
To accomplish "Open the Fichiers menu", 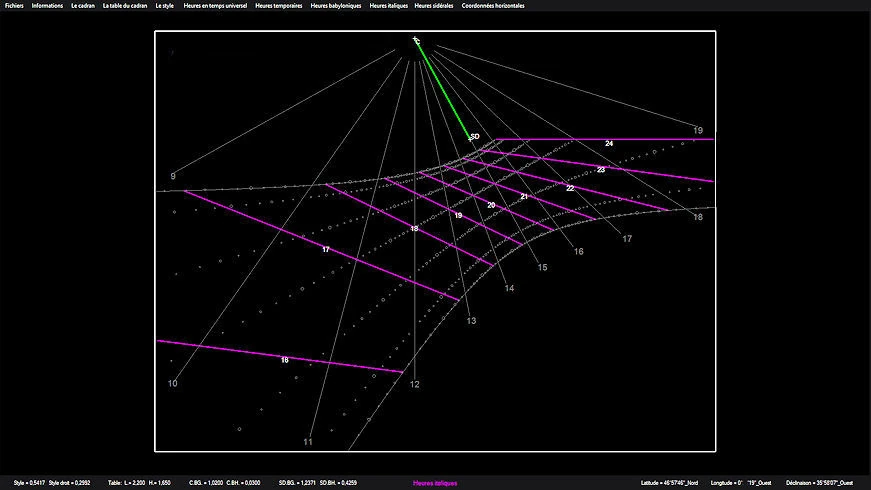I will point(14,6).
